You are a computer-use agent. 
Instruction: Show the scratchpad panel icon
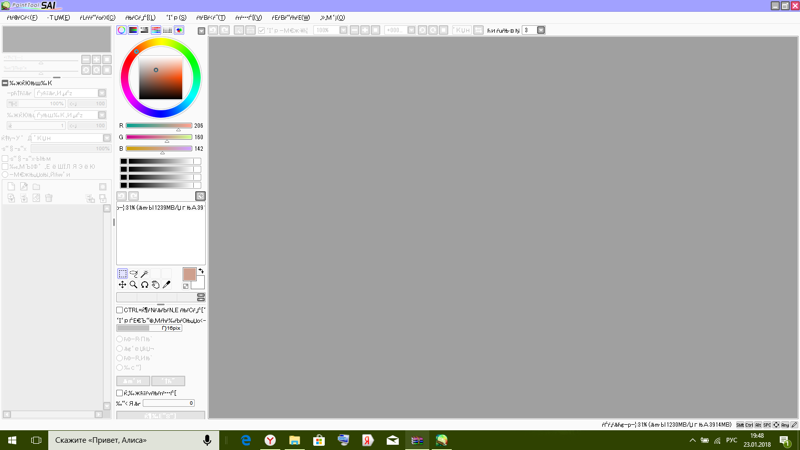click(x=179, y=30)
